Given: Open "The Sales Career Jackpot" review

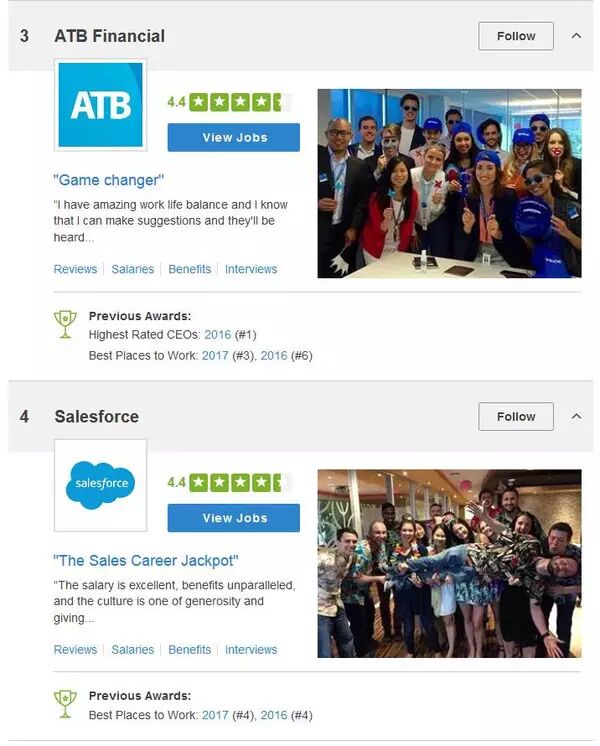Looking at the screenshot, I should click(146, 561).
